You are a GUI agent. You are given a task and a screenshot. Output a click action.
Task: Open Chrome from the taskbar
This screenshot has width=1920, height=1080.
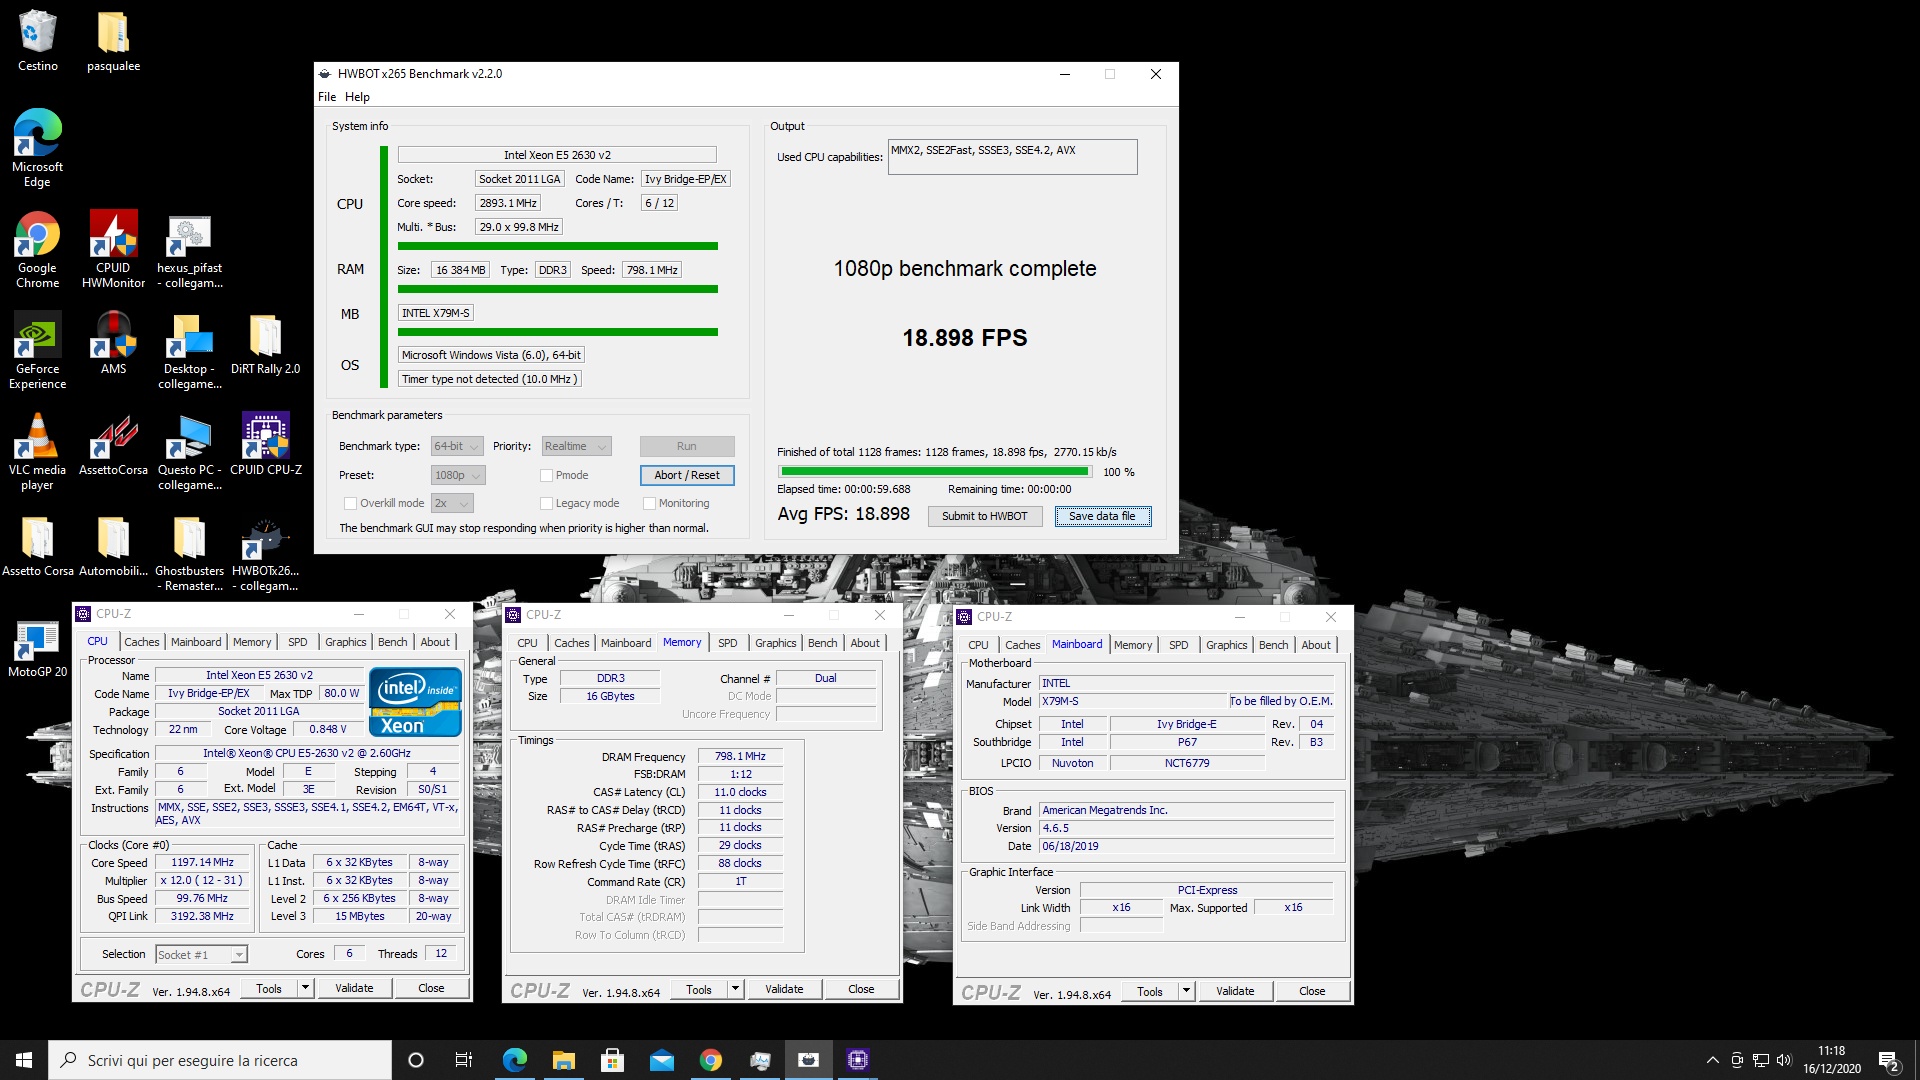pyautogui.click(x=710, y=1060)
